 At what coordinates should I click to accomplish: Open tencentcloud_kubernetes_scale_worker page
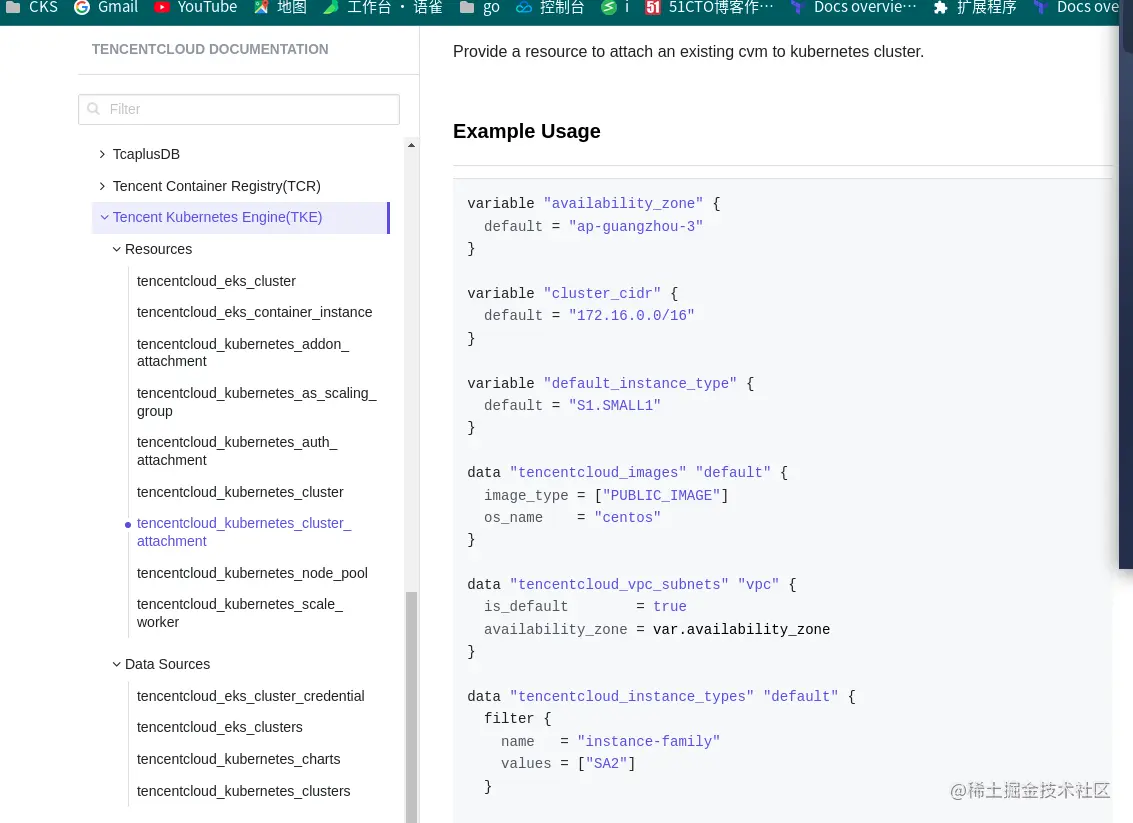point(240,613)
